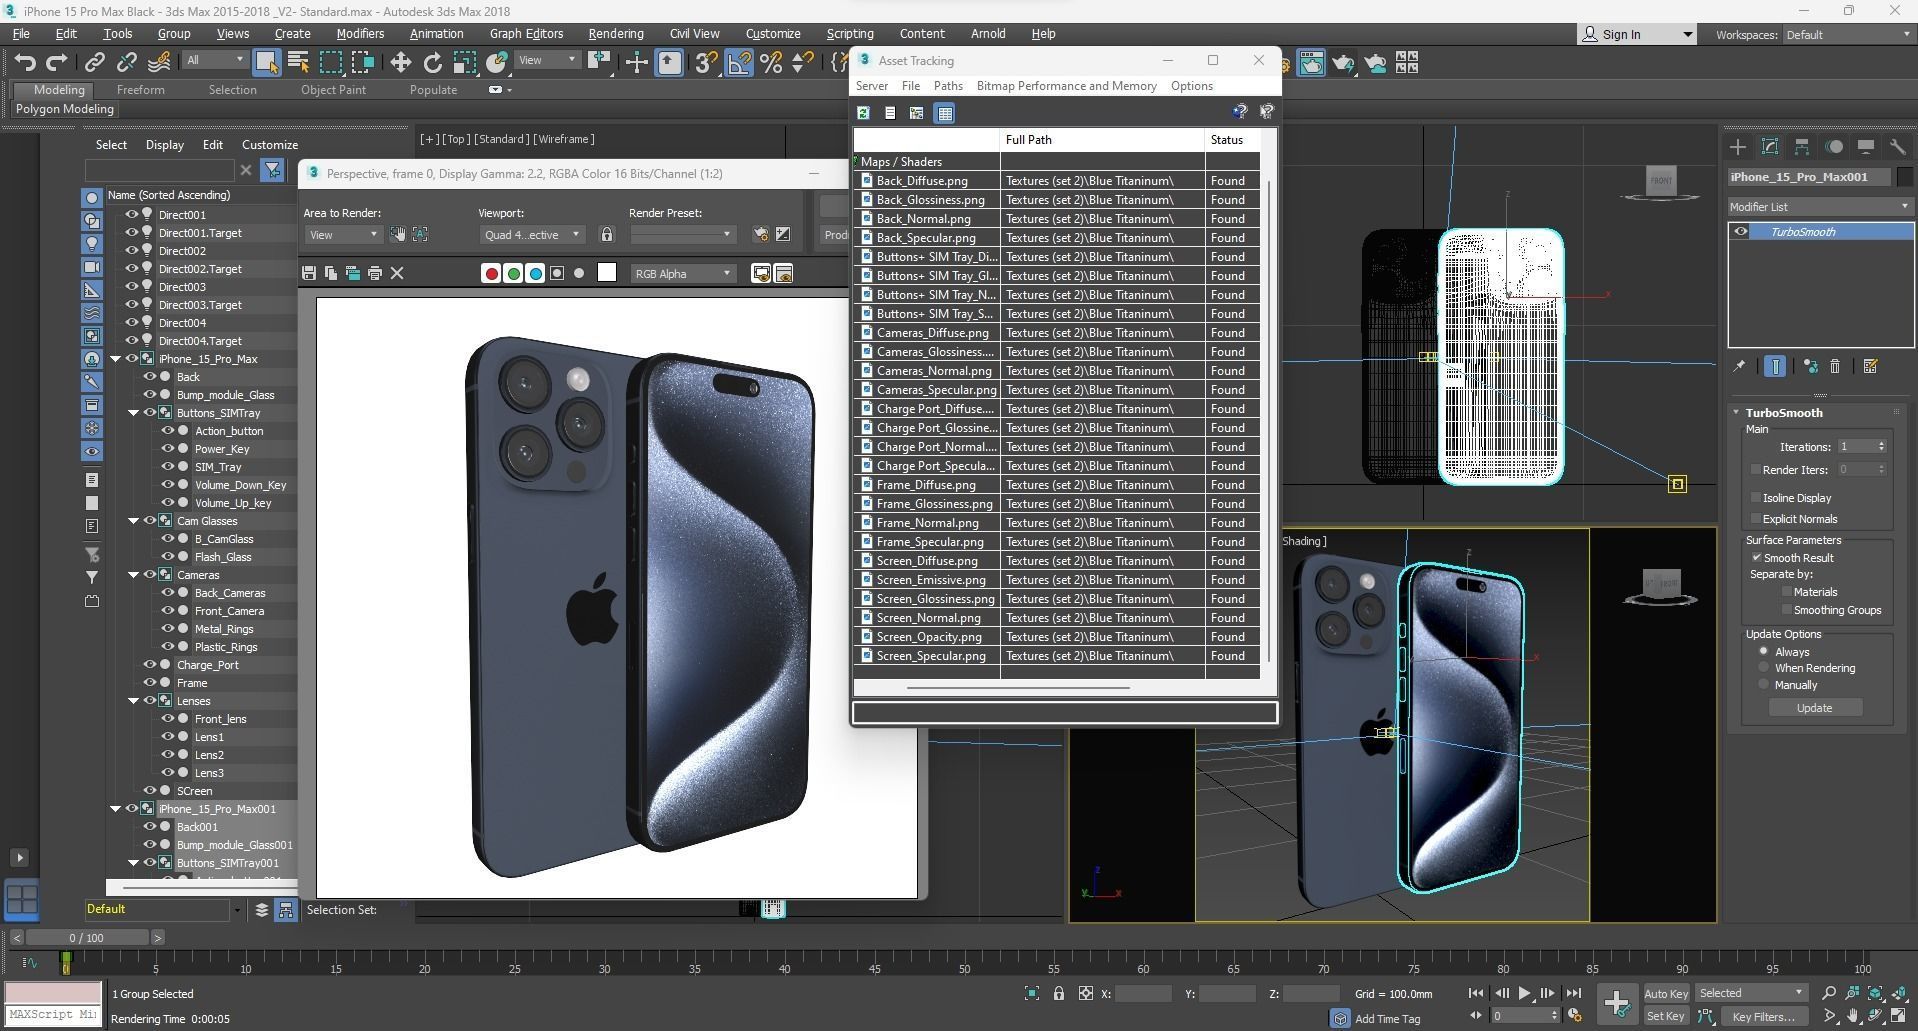Open the Motion panel tab
Image resolution: width=1918 pixels, height=1031 pixels.
pyautogui.click(x=1834, y=147)
